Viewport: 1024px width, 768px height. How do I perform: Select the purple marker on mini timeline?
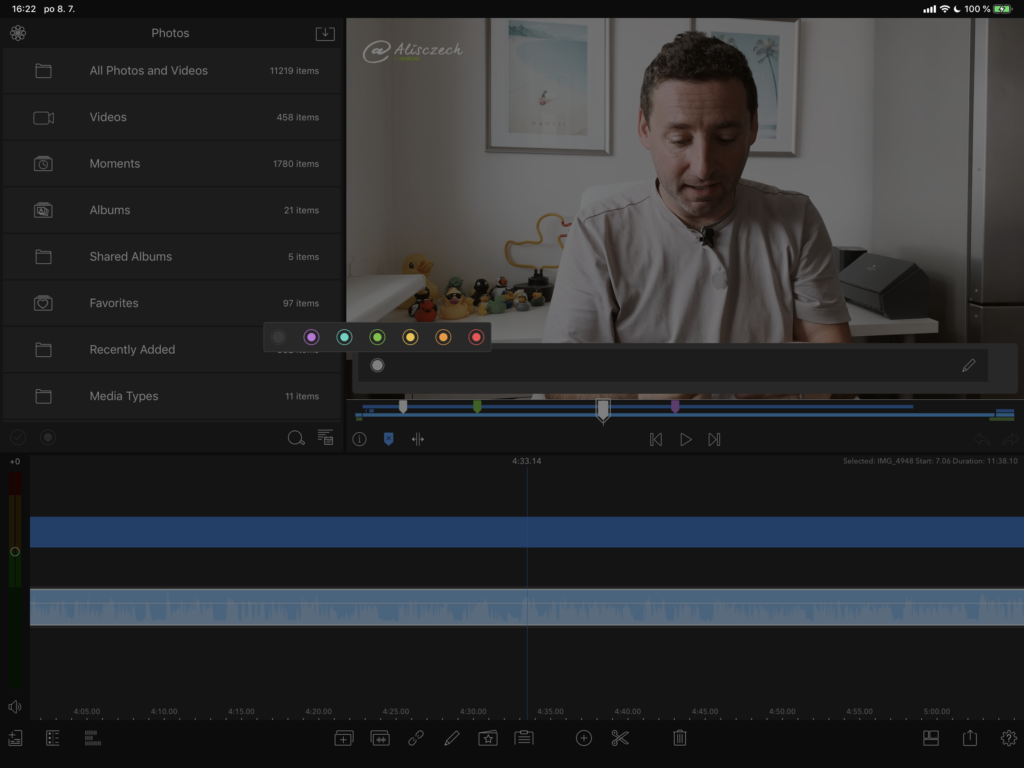click(x=675, y=407)
